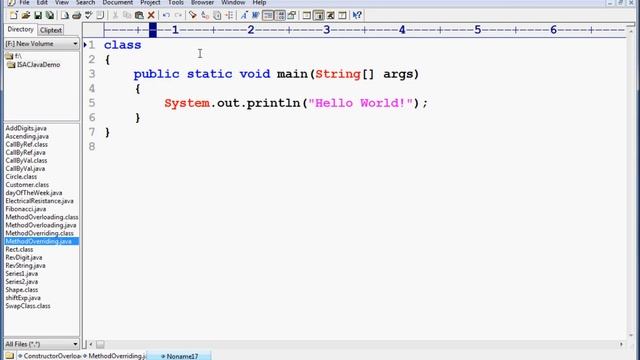This screenshot has width=640, height=360.
Task: Select dayOfTheWeek.java in file list
Action: [x=34, y=193]
